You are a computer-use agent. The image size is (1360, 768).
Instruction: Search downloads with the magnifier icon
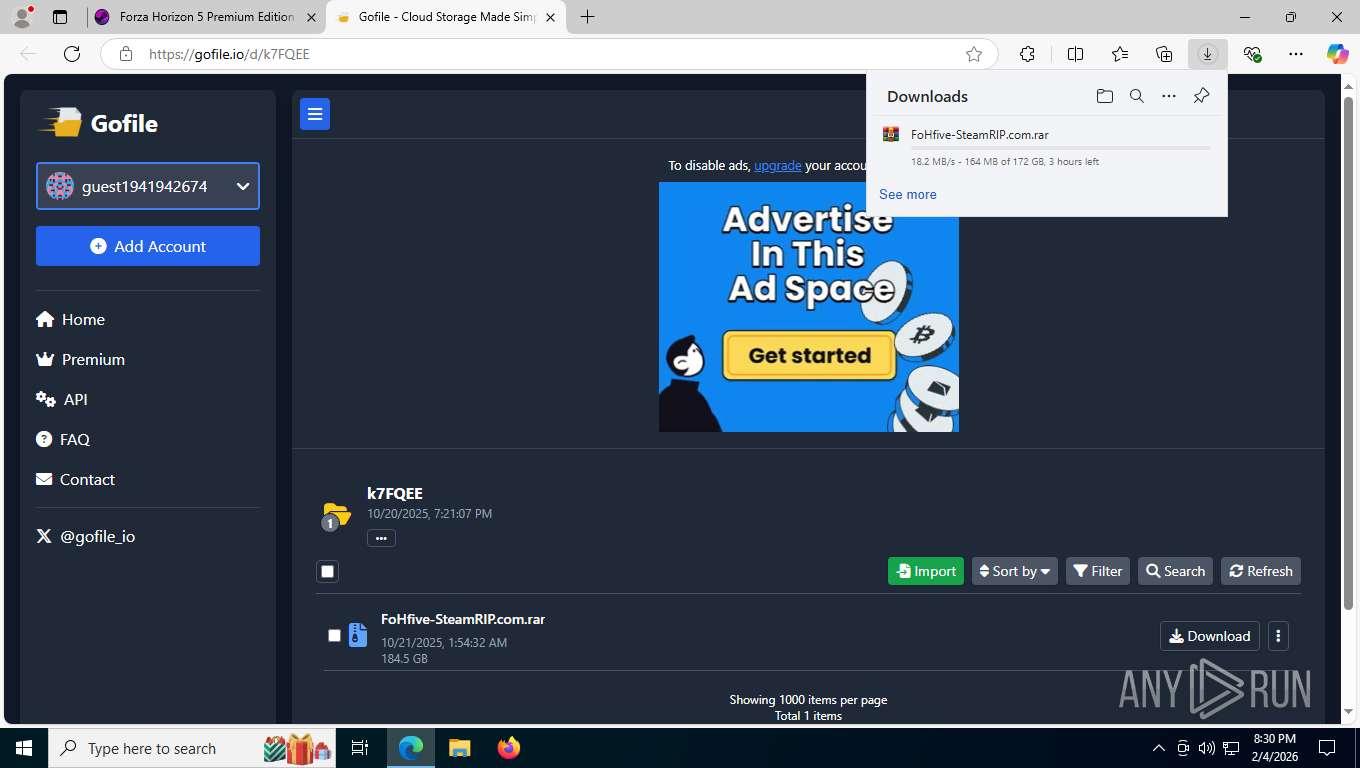click(1136, 96)
